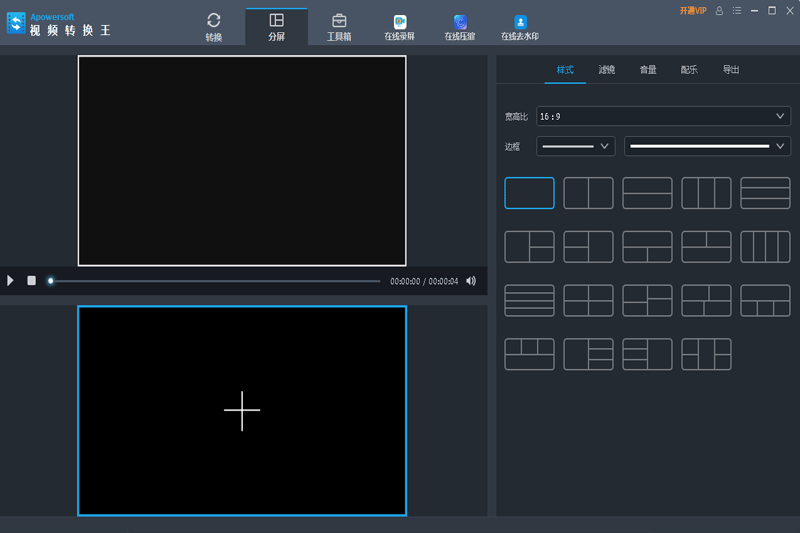Screen dimensions: 800x533
Task: Click the video progress slider track
Action: tap(215, 281)
